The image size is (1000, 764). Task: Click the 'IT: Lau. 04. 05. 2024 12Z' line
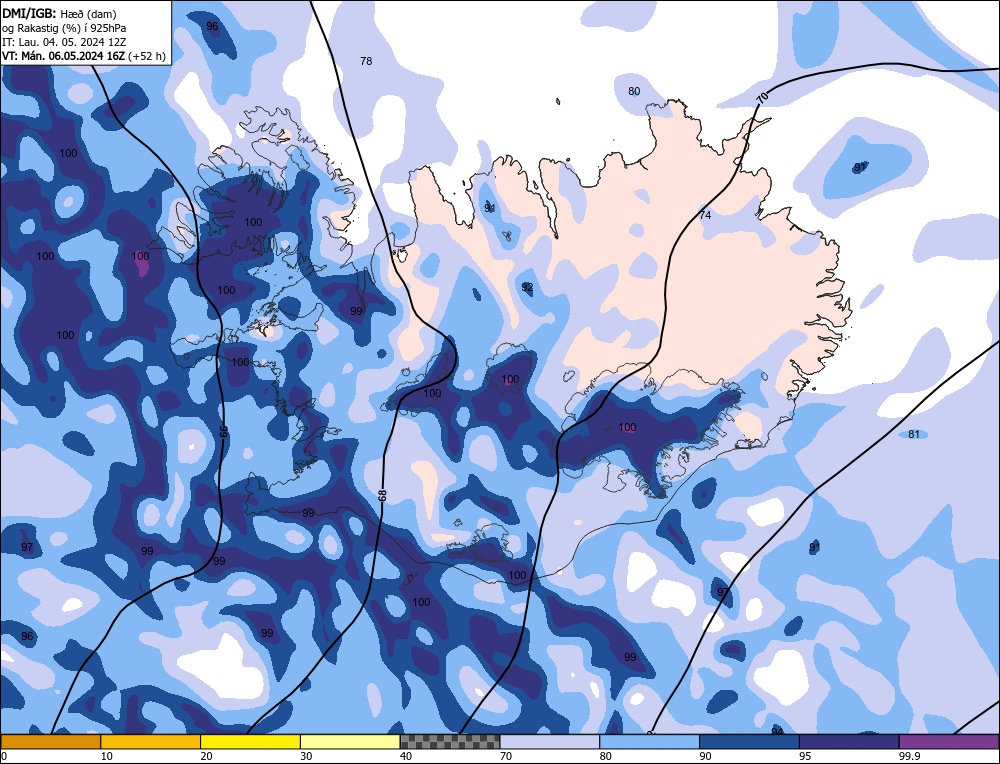(64, 42)
